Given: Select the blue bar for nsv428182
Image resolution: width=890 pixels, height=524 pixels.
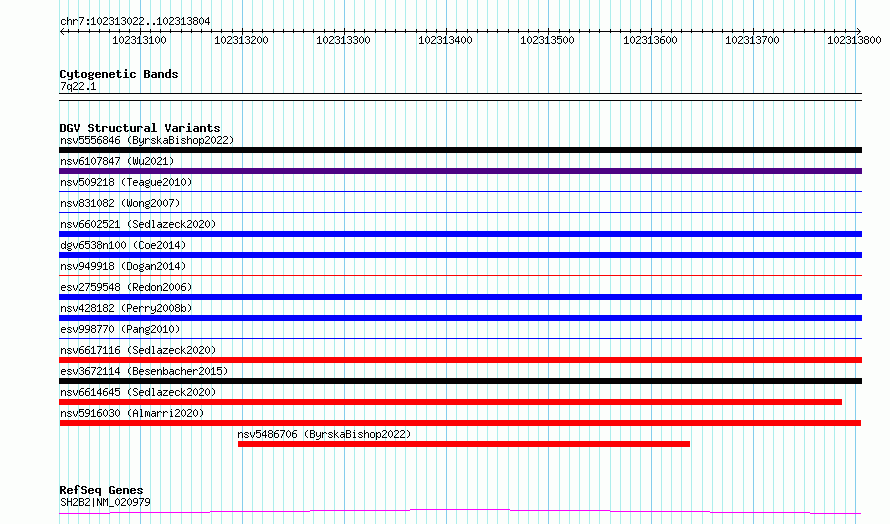Looking at the screenshot, I should click(x=460, y=318).
